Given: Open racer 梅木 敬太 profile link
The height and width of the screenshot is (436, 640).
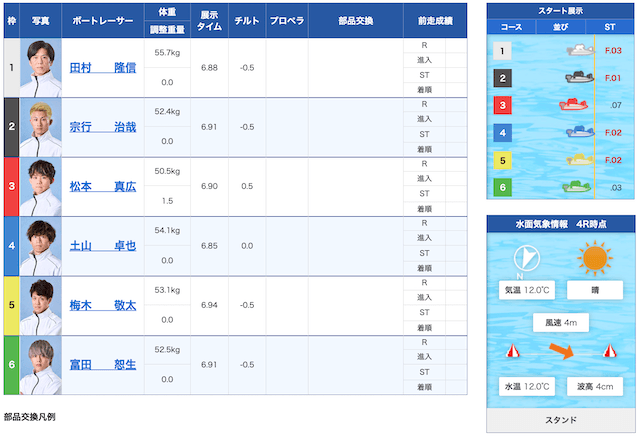Looking at the screenshot, I should tap(103, 305).
